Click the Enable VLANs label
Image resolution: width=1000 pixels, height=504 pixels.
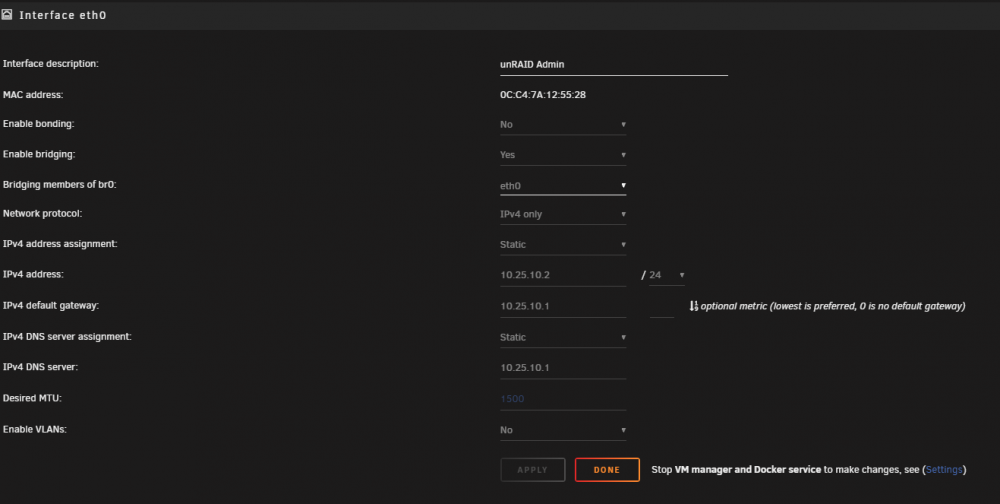(x=34, y=429)
